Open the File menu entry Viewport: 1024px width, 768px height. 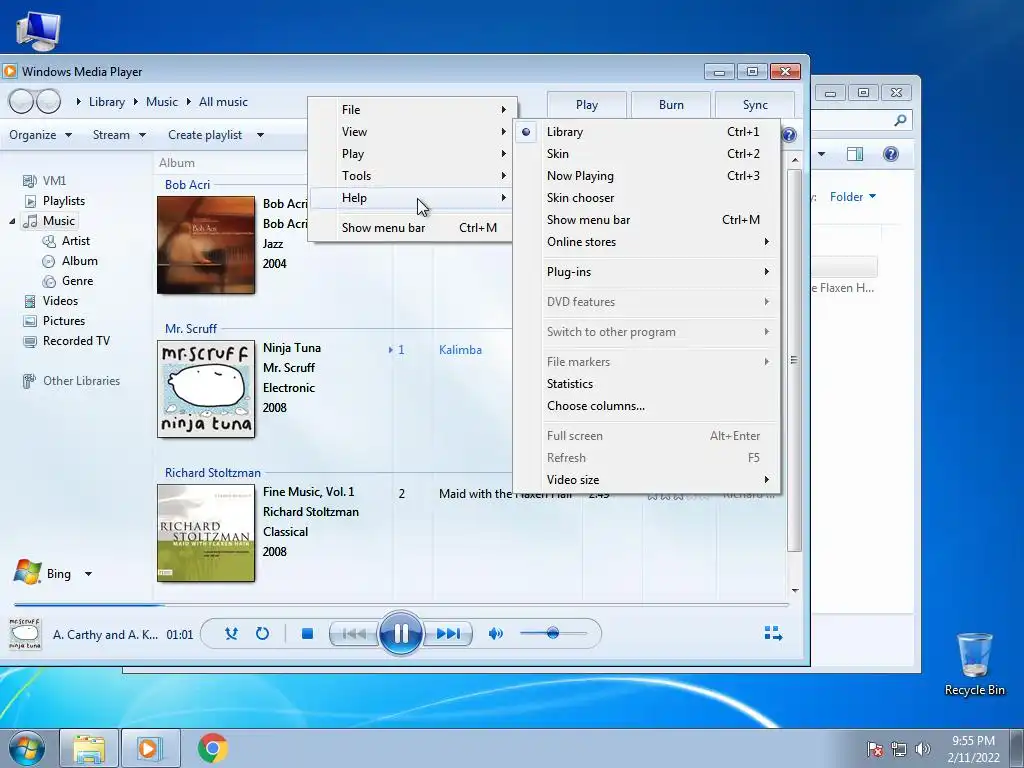412,110
